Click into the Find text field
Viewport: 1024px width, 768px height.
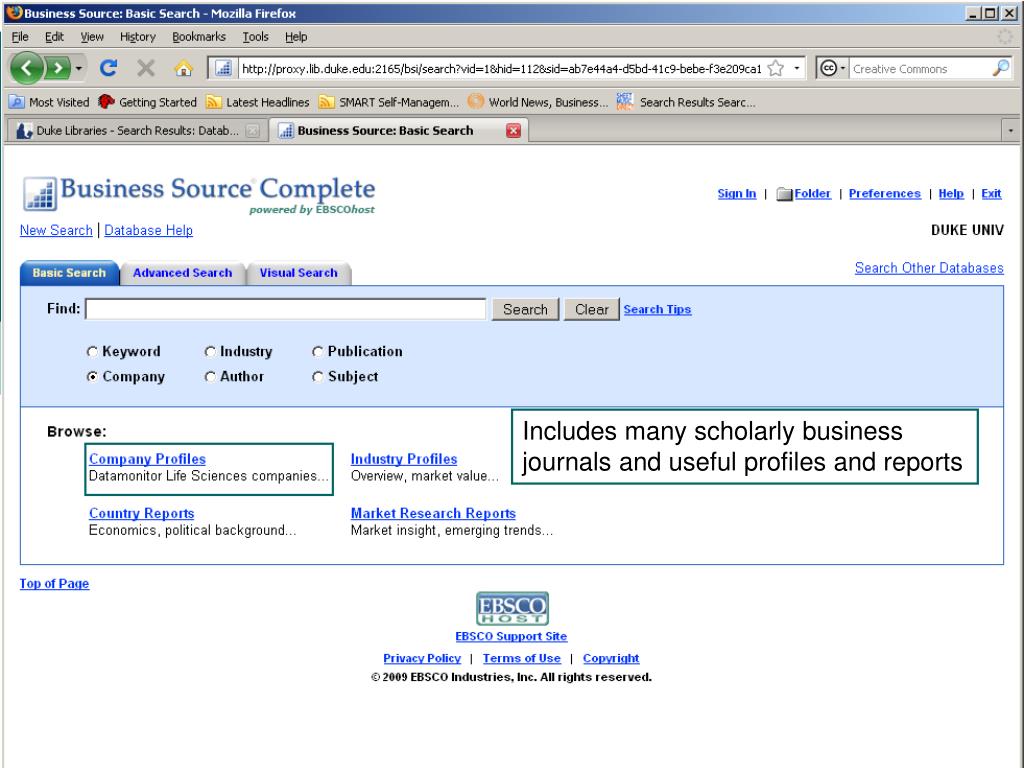[x=285, y=309]
